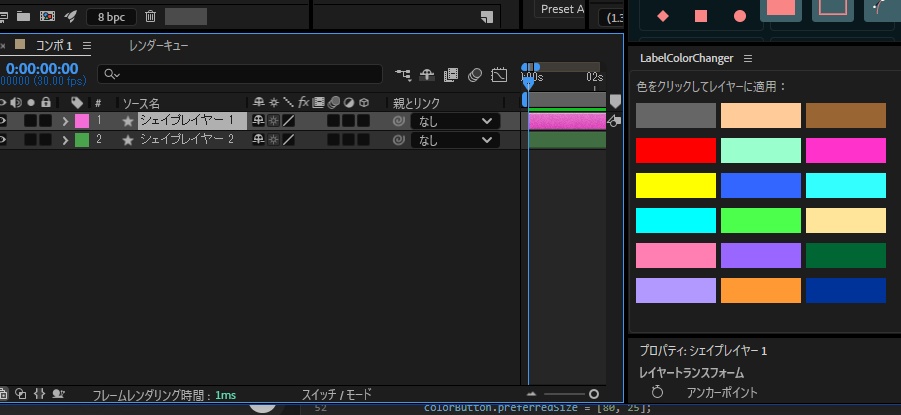
Task: Toggle shy switch on シェイプレイヤー 1
Action: coord(259,121)
